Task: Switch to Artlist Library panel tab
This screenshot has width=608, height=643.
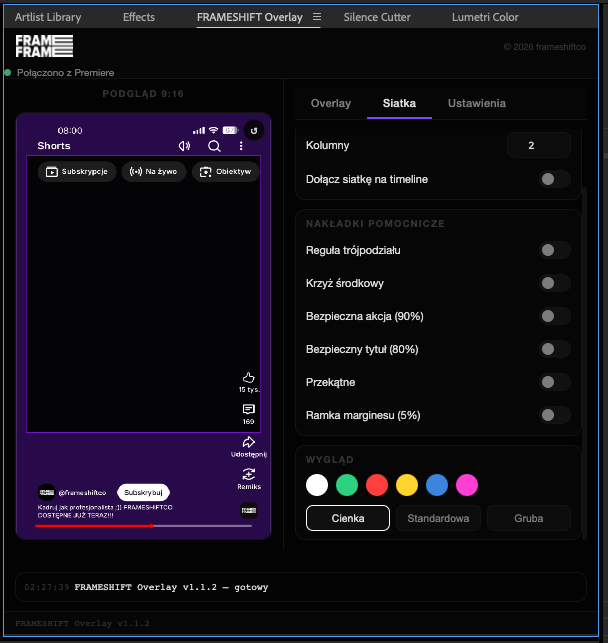Action: (x=48, y=17)
